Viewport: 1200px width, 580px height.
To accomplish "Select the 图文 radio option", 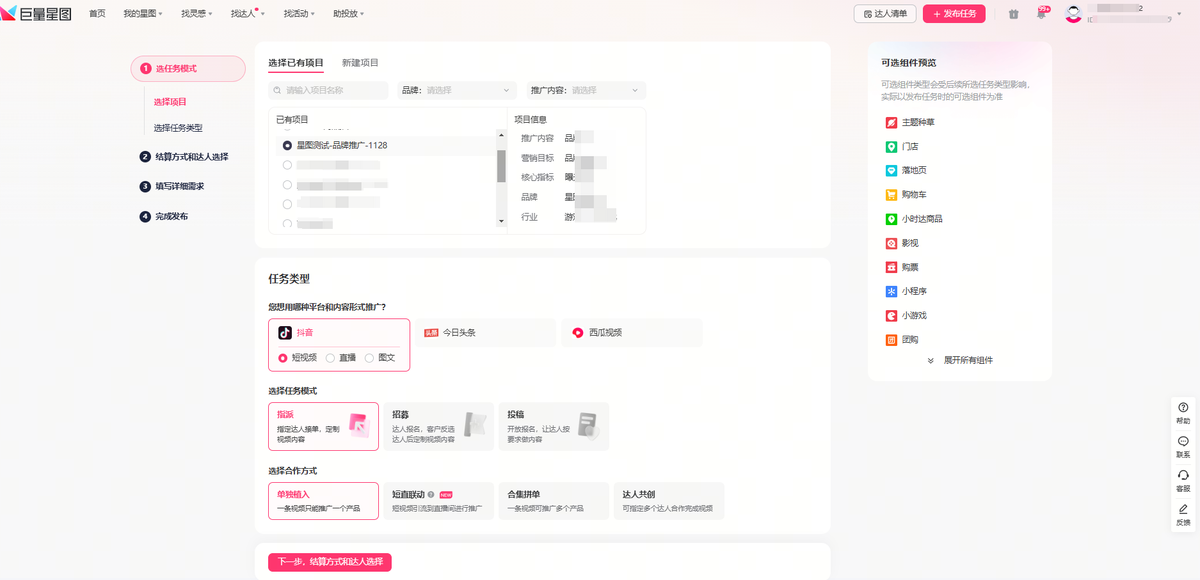I will point(369,358).
